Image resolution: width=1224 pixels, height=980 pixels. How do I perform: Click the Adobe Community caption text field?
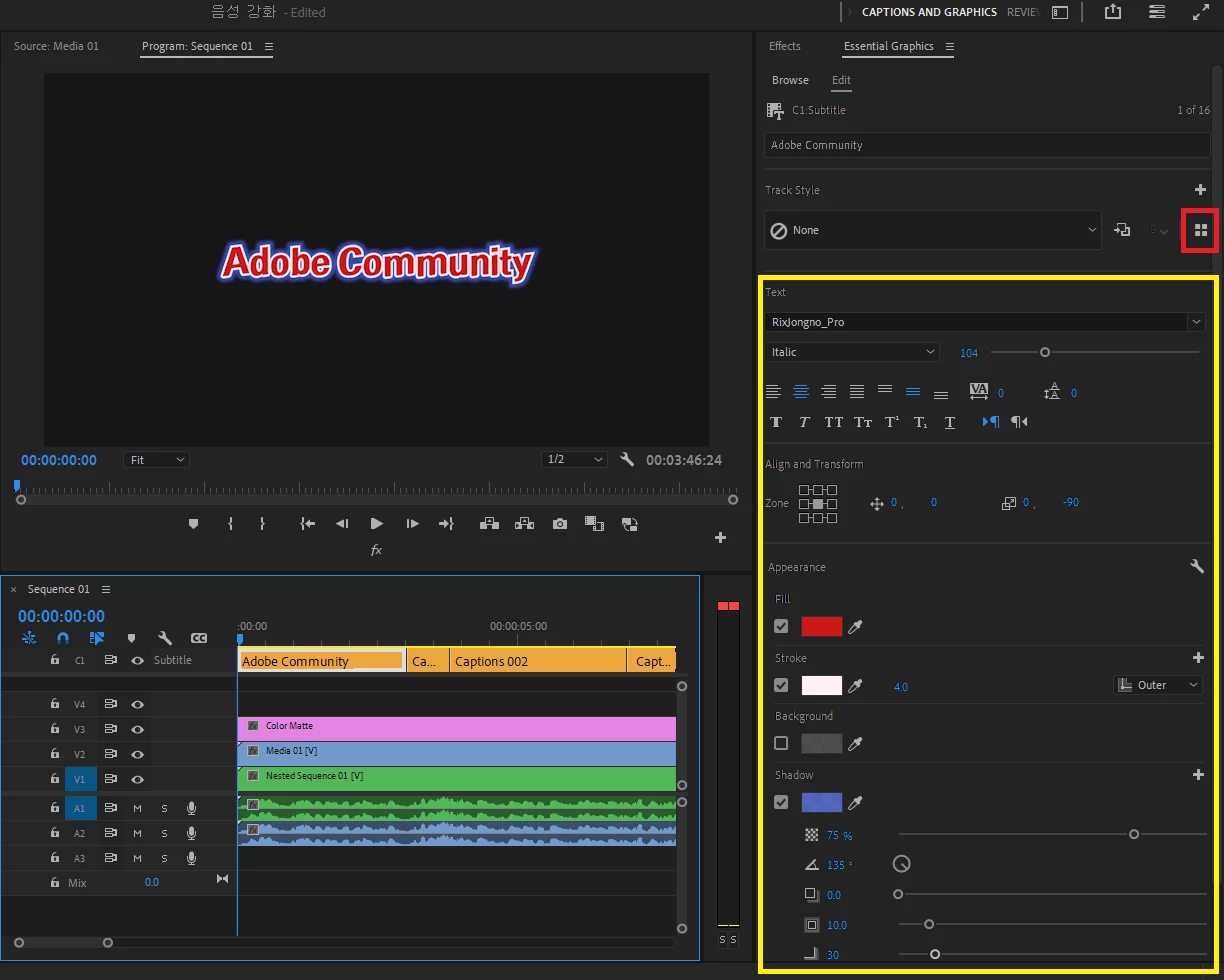987,145
